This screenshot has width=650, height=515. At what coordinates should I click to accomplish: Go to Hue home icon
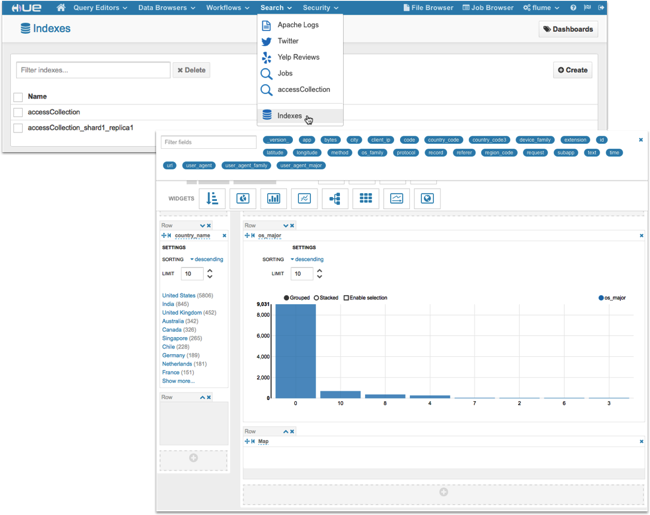click(61, 7)
